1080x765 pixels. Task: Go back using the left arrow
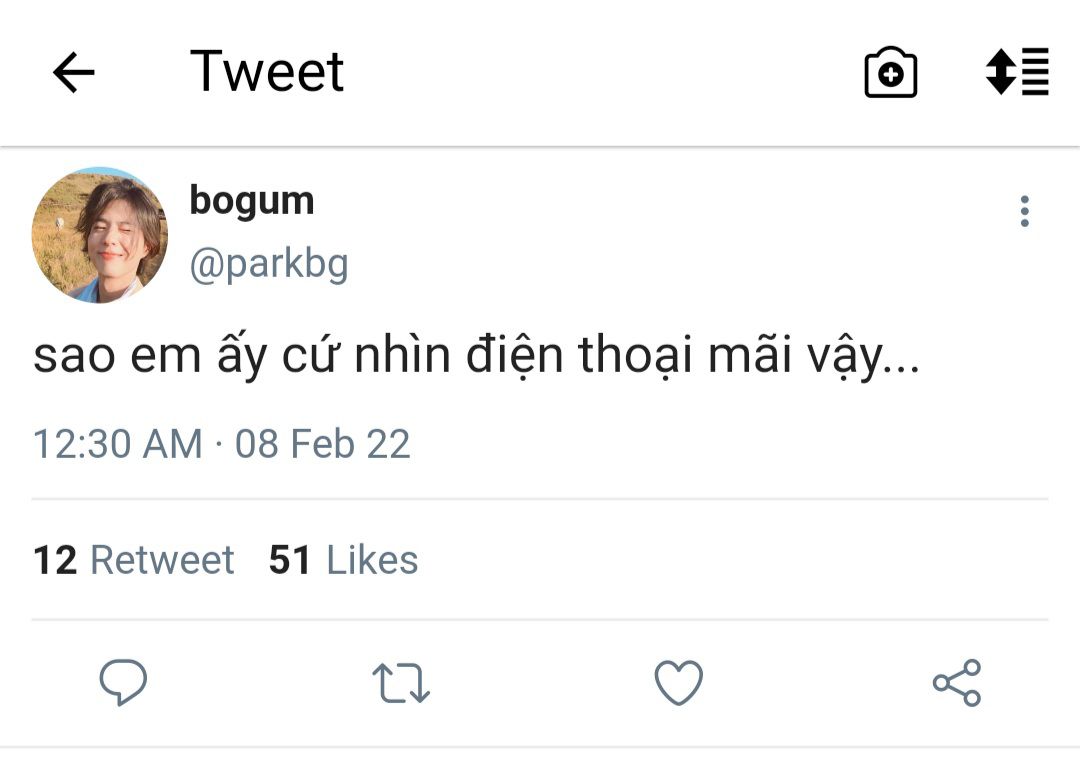[x=73, y=73]
